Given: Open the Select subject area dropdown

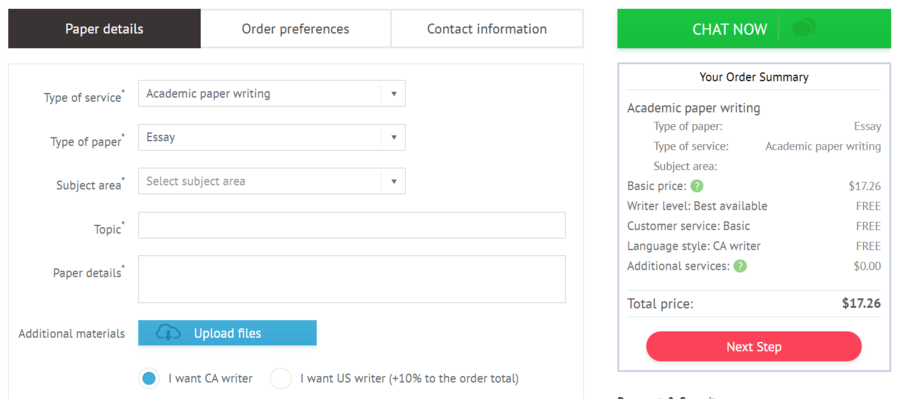Looking at the screenshot, I should (x=271, y=181).
